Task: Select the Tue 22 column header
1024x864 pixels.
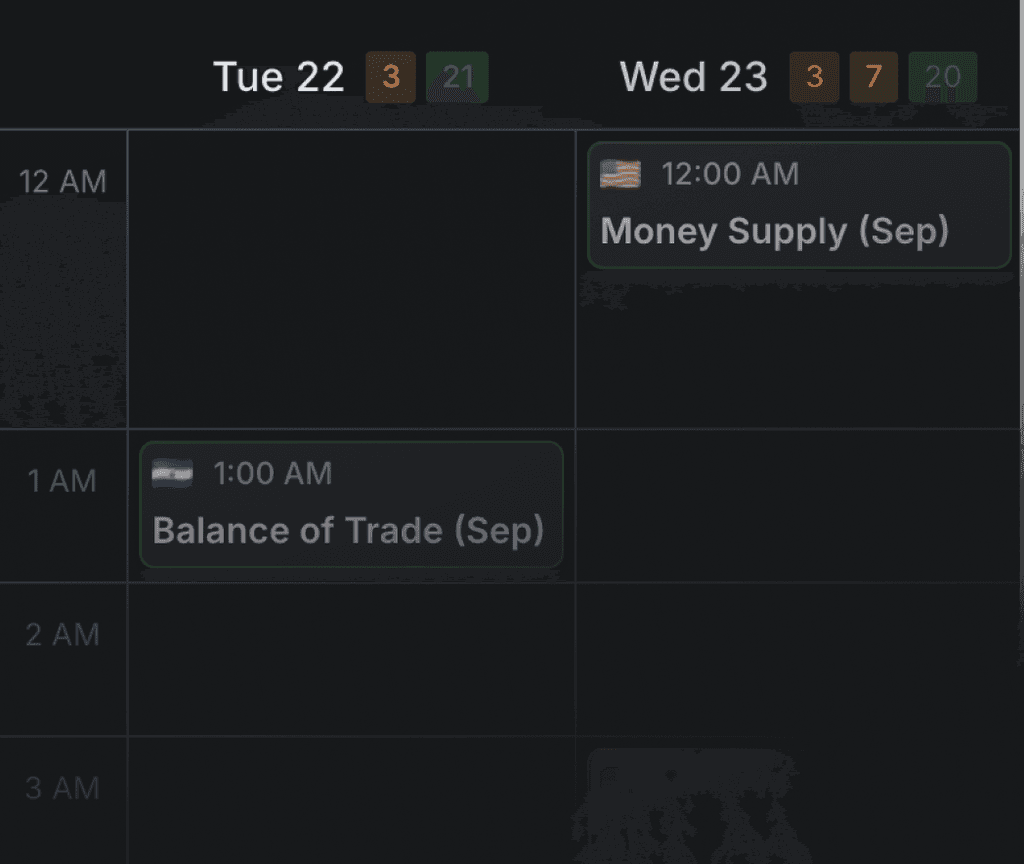Action: coord(278,77)
